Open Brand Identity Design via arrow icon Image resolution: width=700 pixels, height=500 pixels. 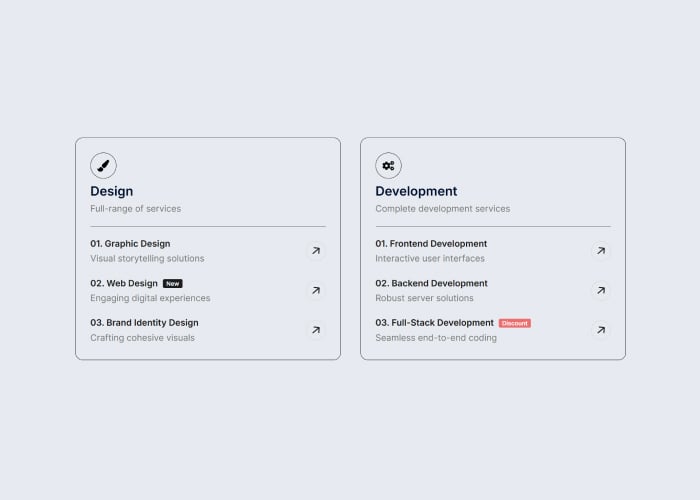(x=316, y=330)
